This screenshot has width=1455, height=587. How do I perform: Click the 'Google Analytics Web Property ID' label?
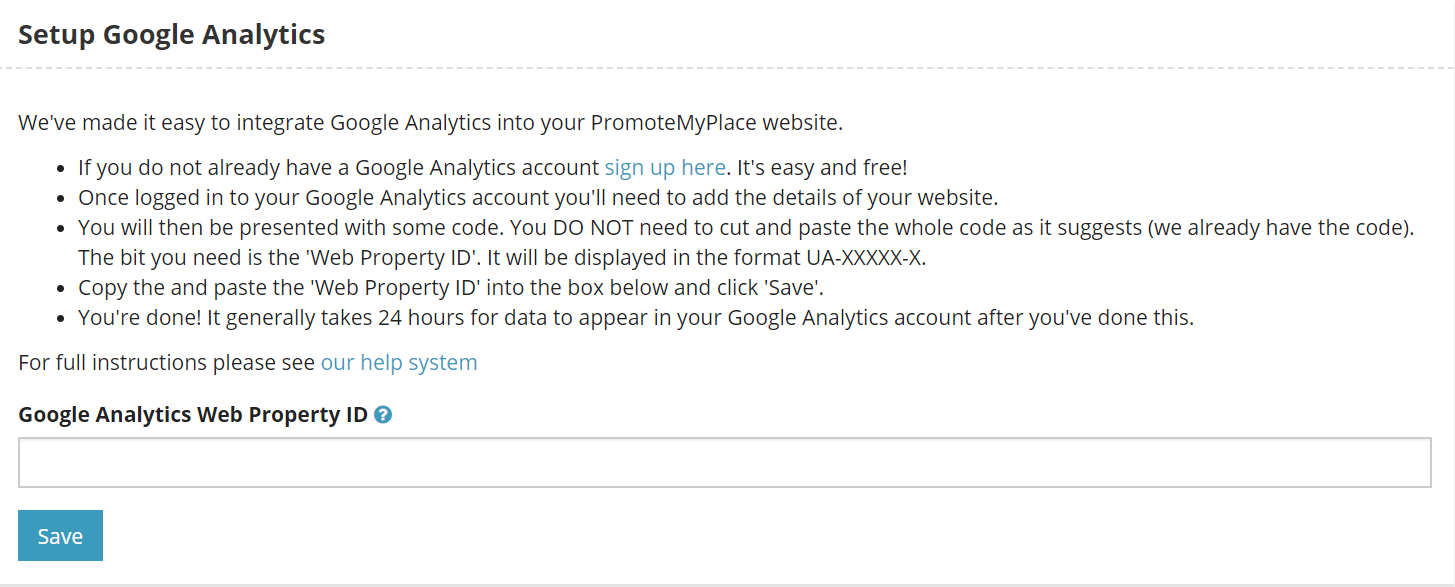click(193, 414)
